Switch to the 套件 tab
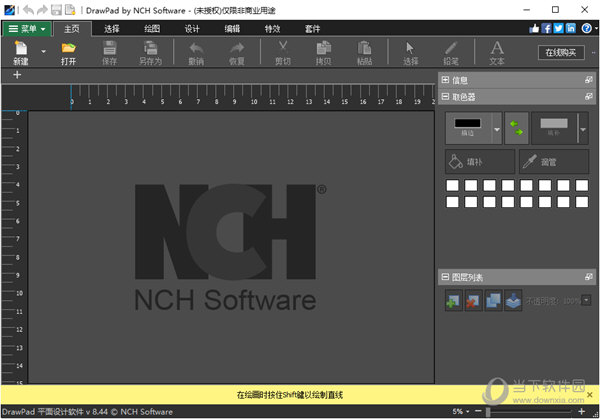This screenshot has width=600, height=419. pyautogui.click(x=312, y=29)
